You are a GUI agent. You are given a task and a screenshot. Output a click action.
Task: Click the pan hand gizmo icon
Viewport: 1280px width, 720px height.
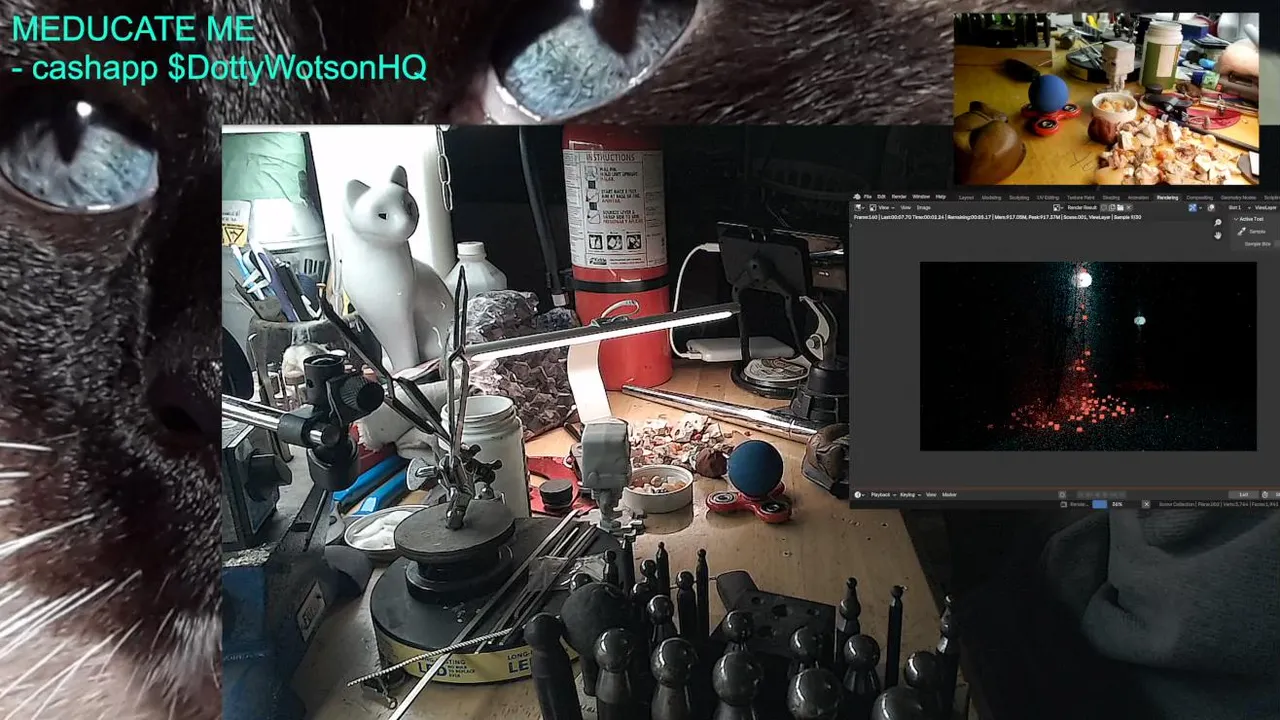[x=1218, y=235]
